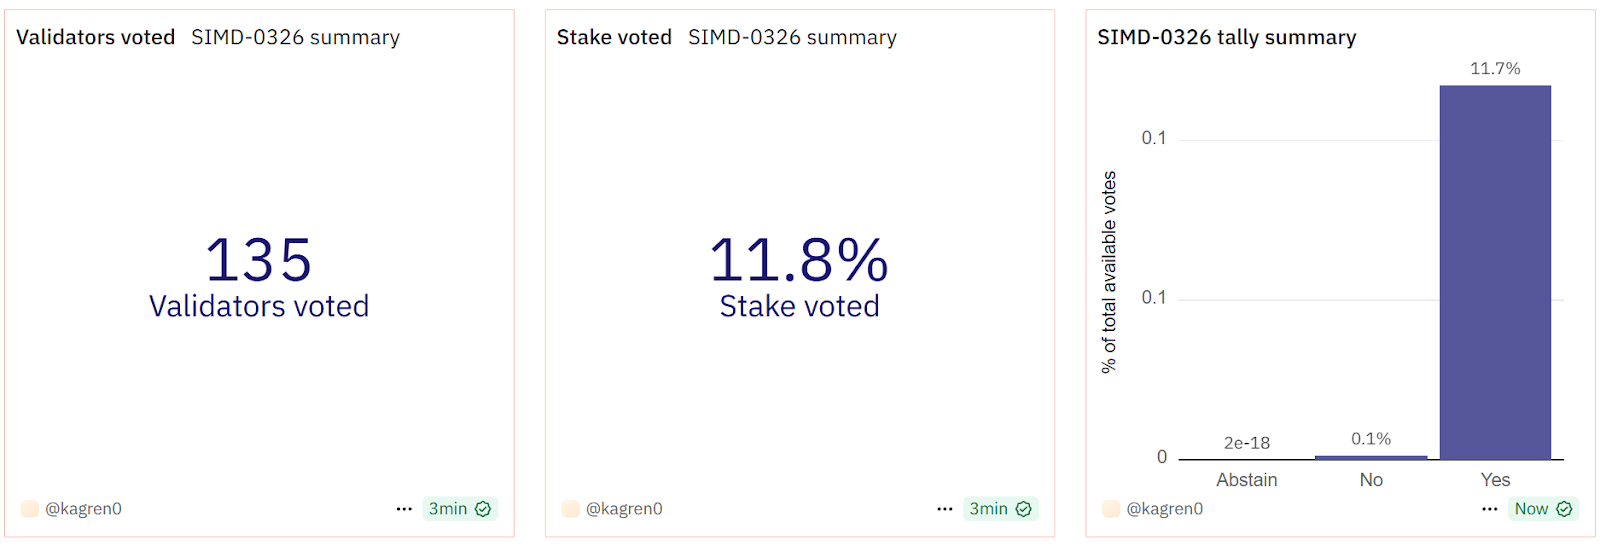Open the three-dot menu on Validators voted panel
This screenshot has width=1600, height=546.
[404, 509]
